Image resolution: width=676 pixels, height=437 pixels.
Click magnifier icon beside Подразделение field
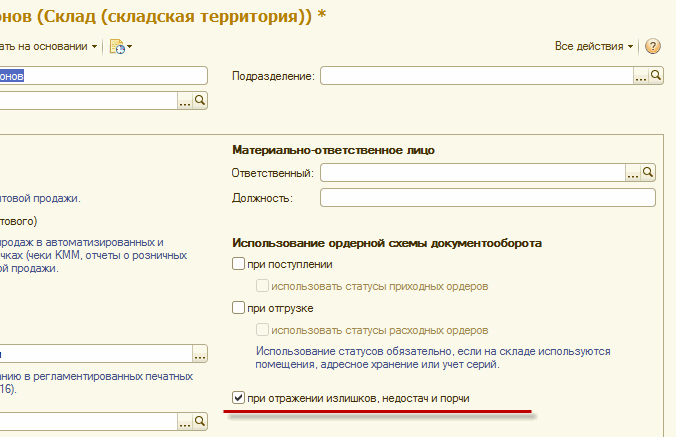click(656, 76)
